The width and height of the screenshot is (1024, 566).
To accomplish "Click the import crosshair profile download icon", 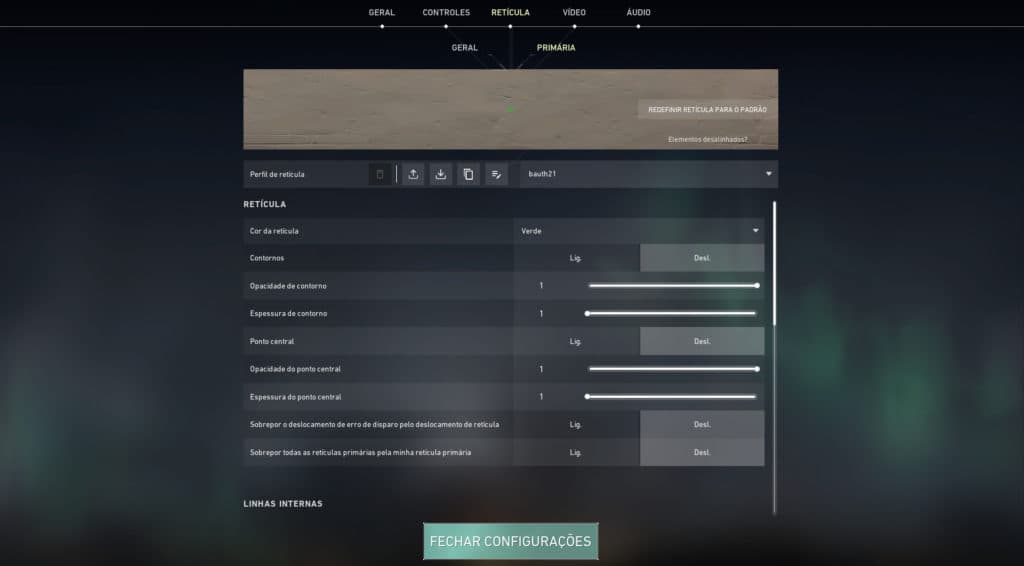I will pos(440,174).
